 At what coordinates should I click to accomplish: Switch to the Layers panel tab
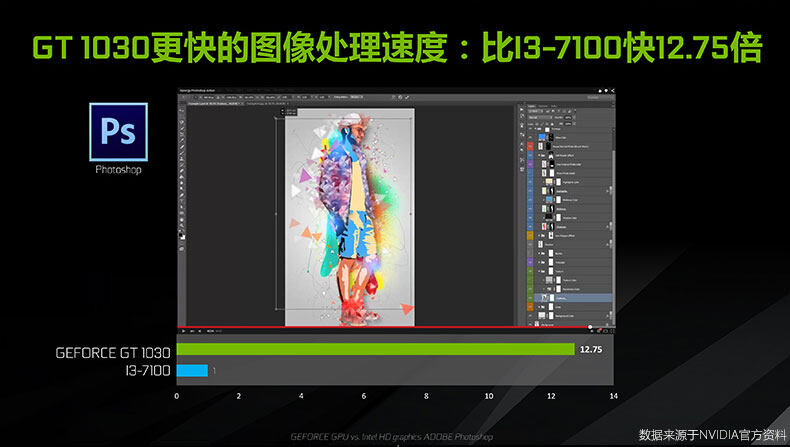coord(532,106)
